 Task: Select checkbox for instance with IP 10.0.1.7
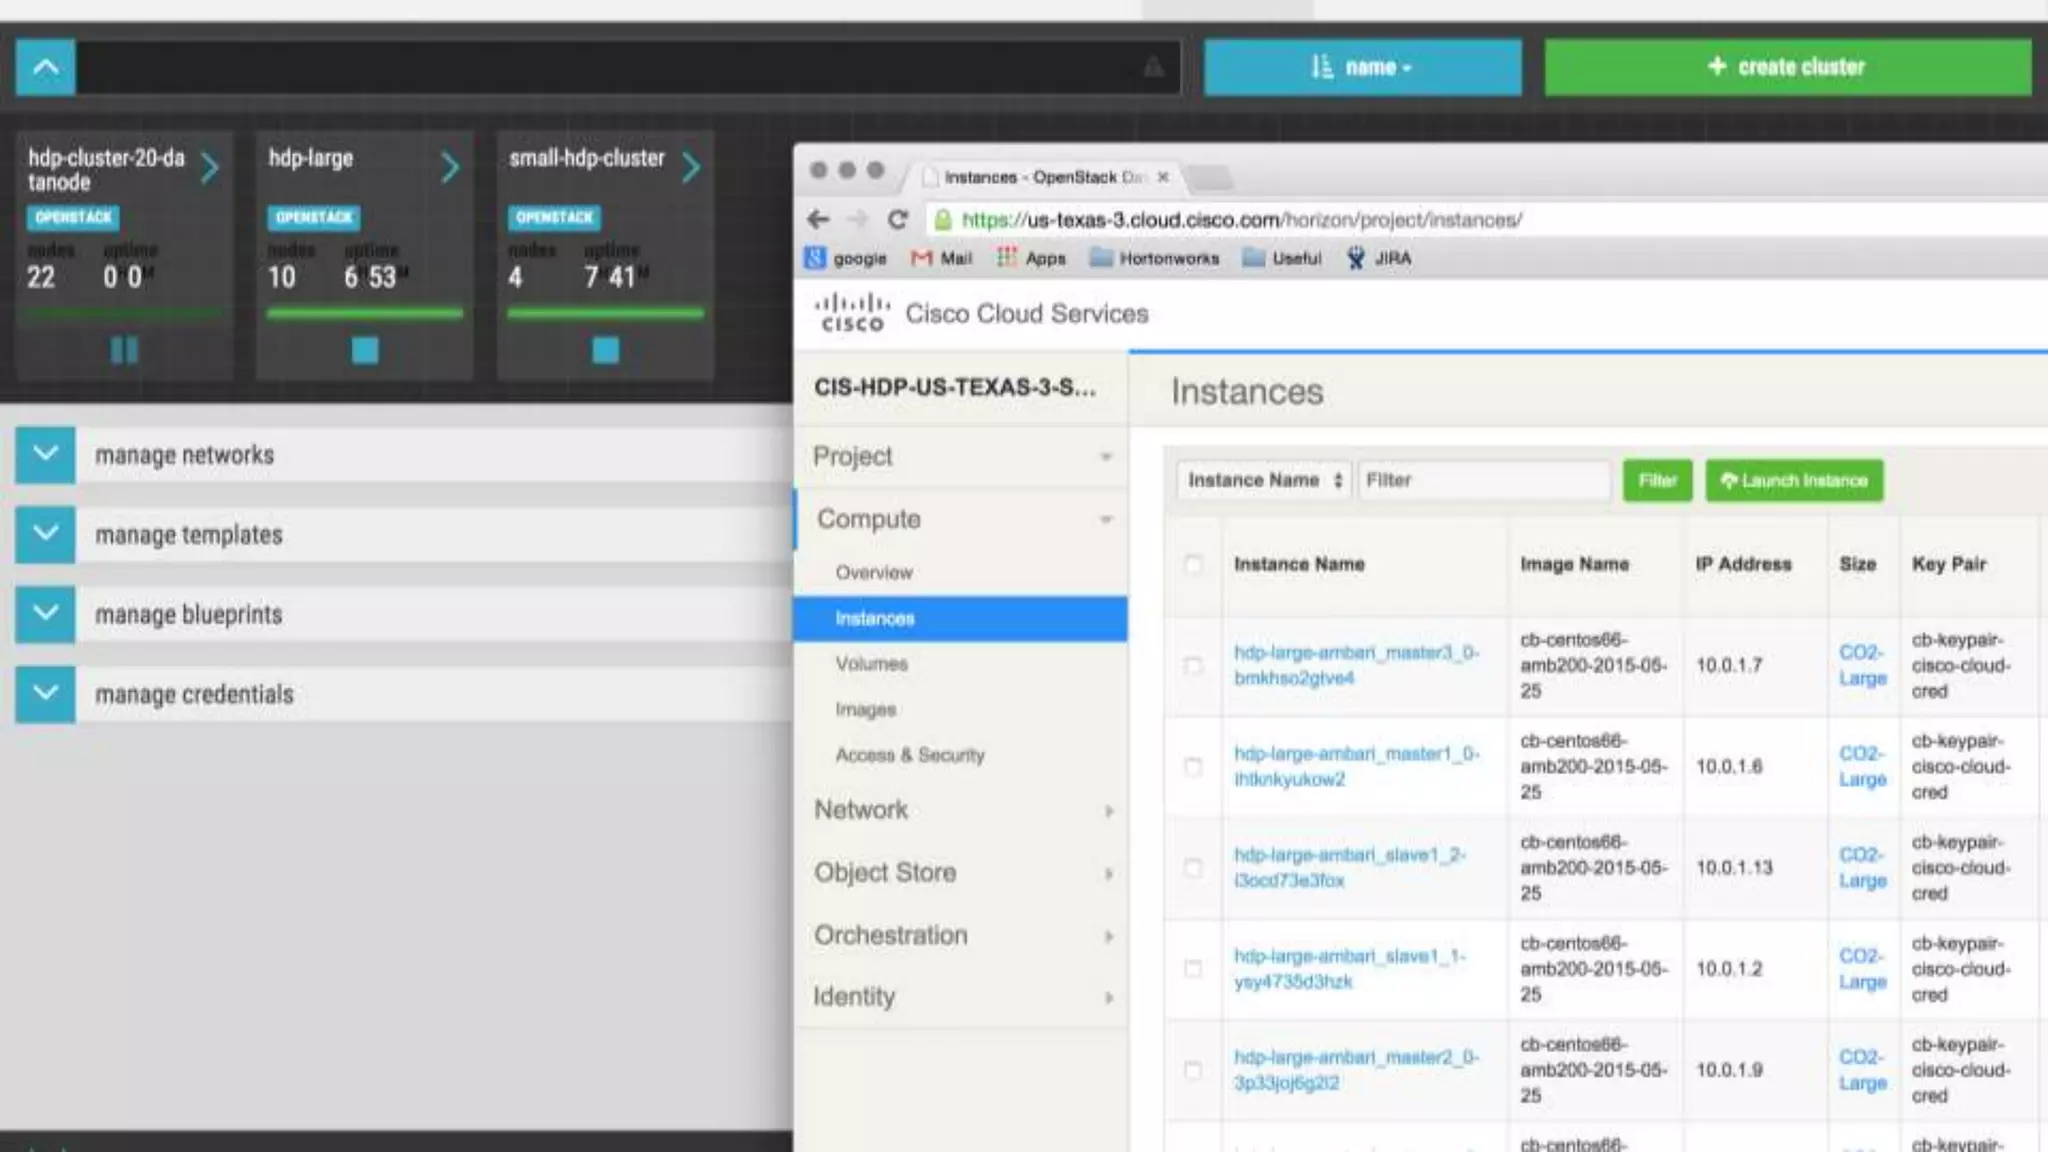pos(1193,665)
